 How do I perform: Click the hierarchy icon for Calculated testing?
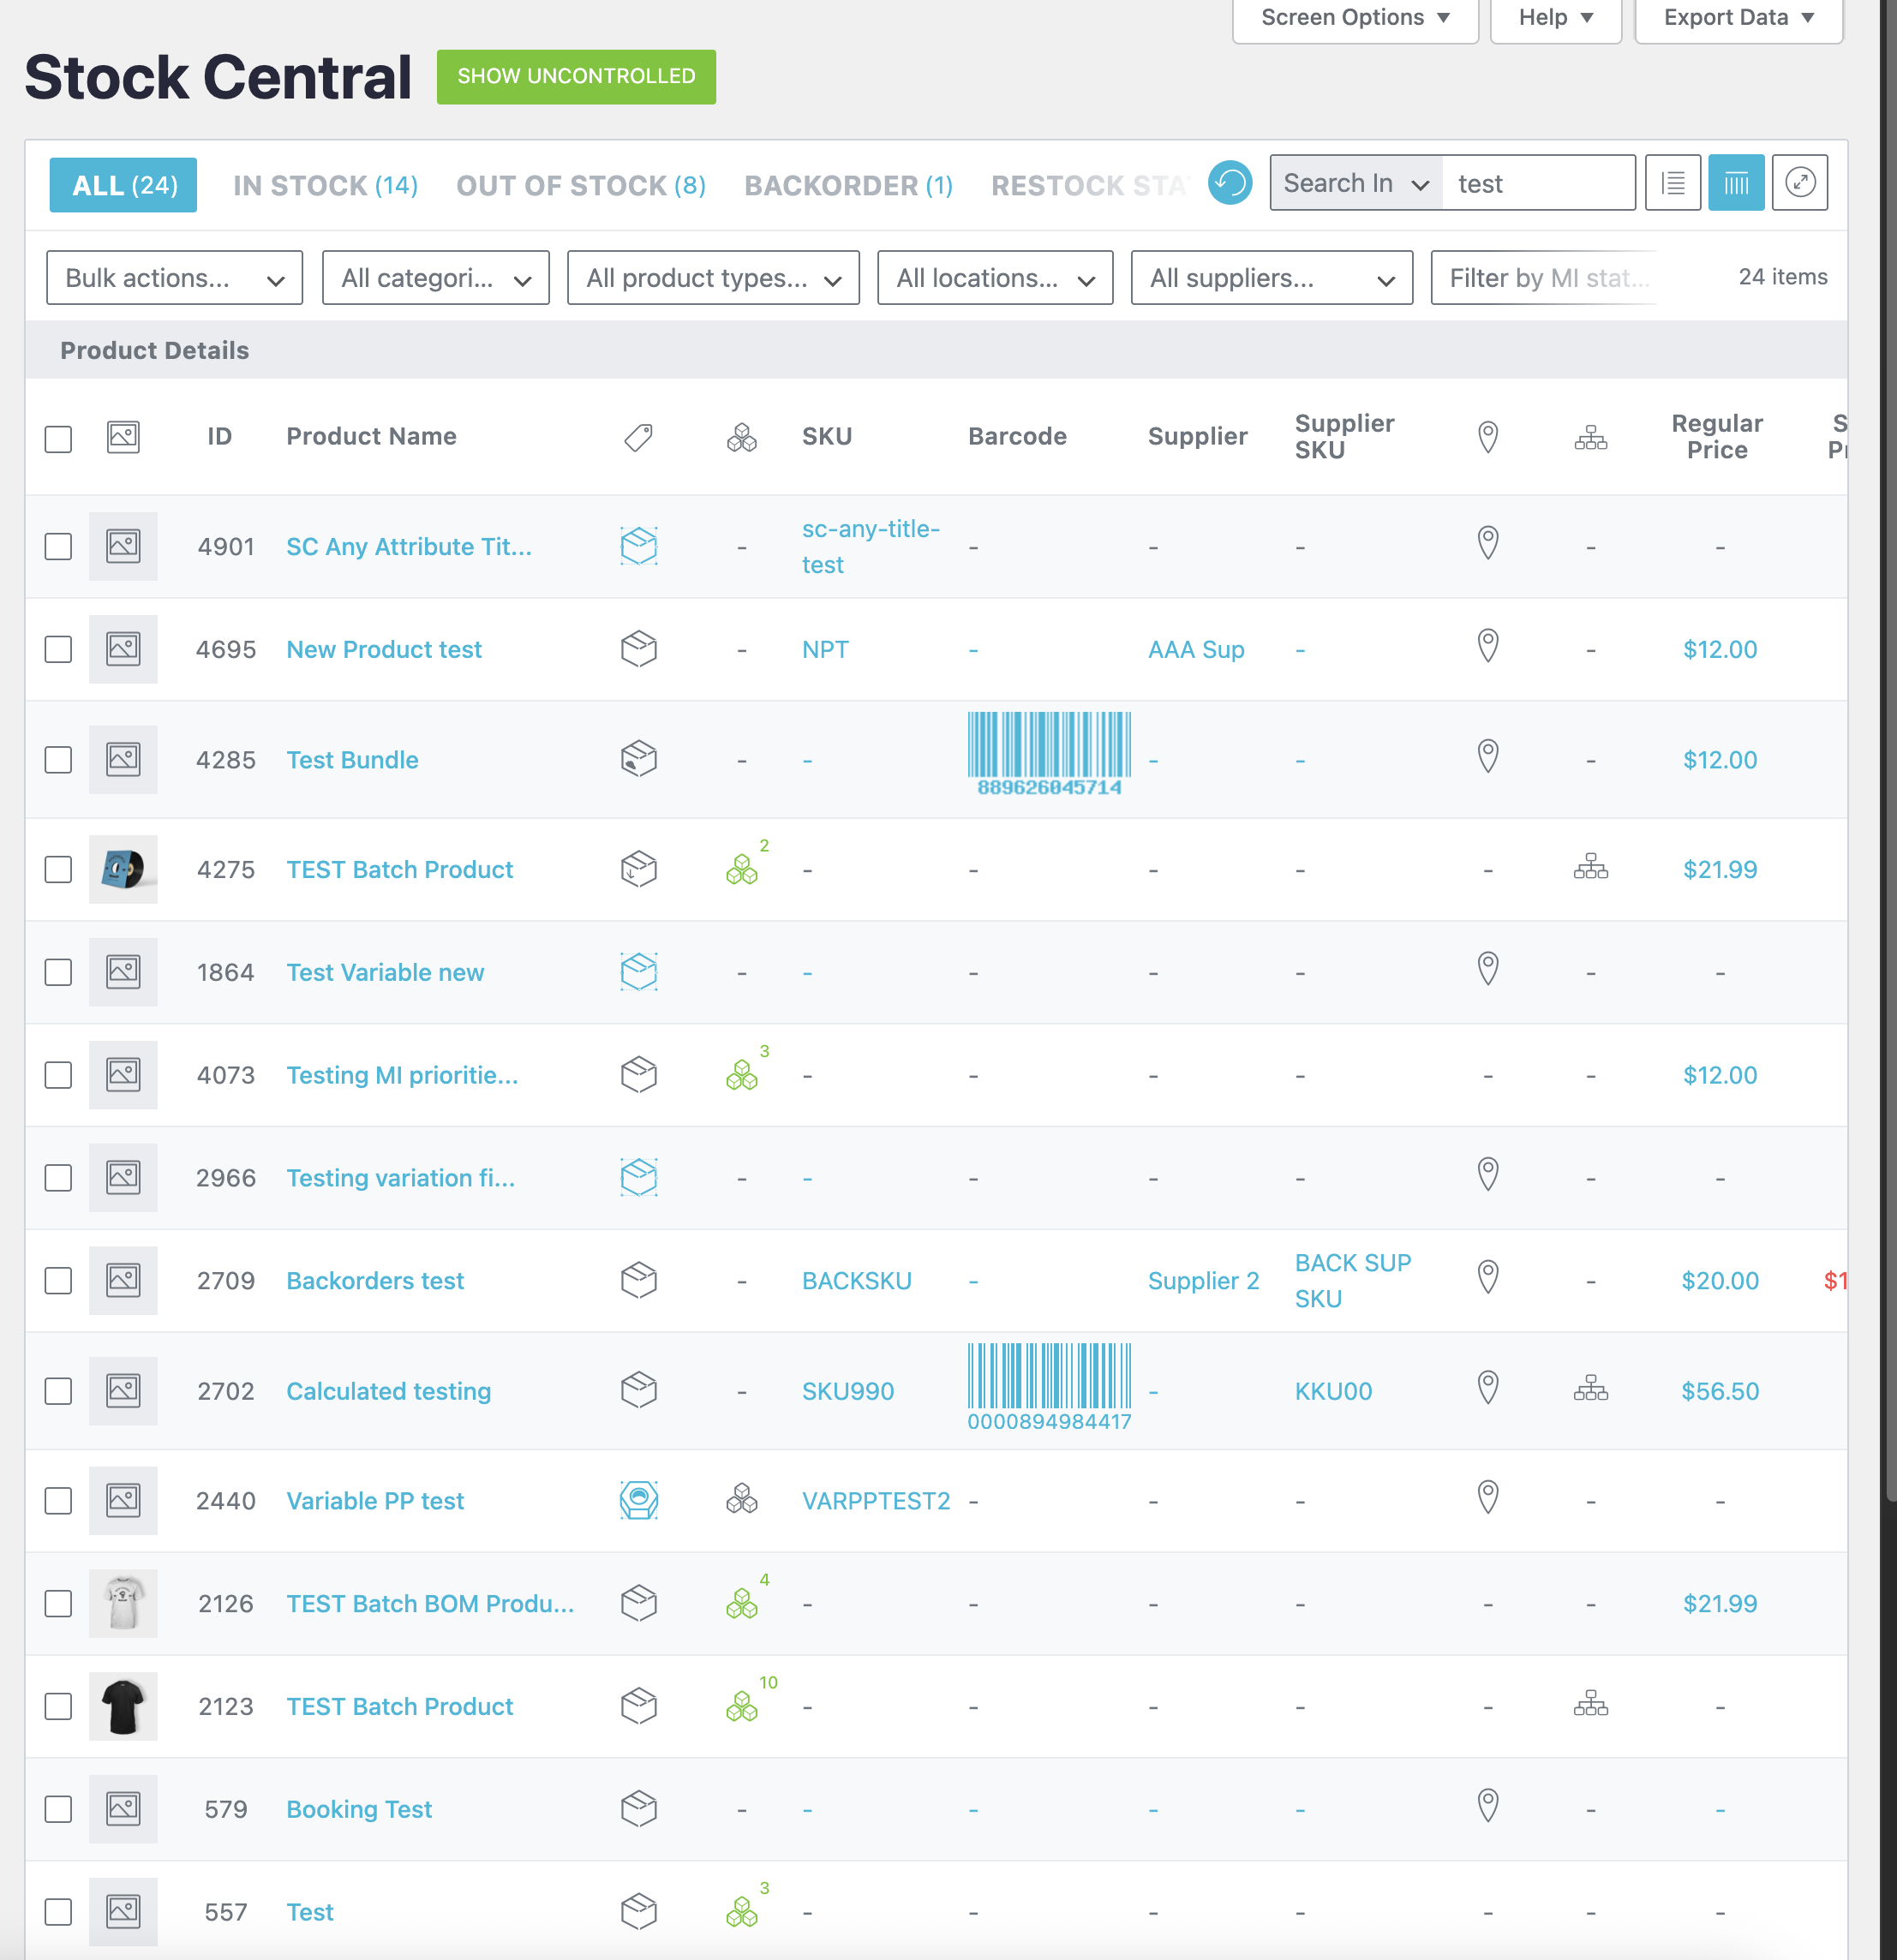tap(1590, 1389)
